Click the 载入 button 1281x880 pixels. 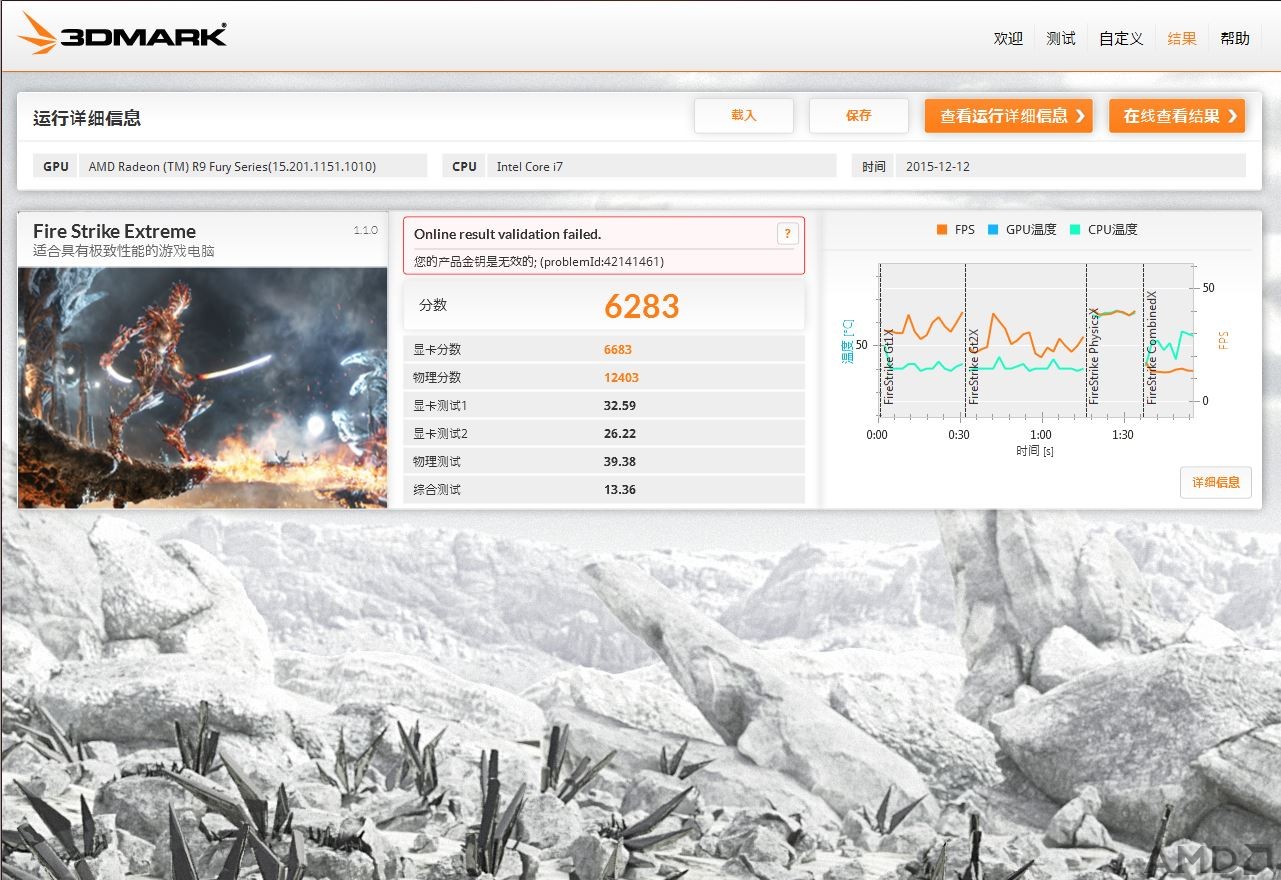(744, 116)
